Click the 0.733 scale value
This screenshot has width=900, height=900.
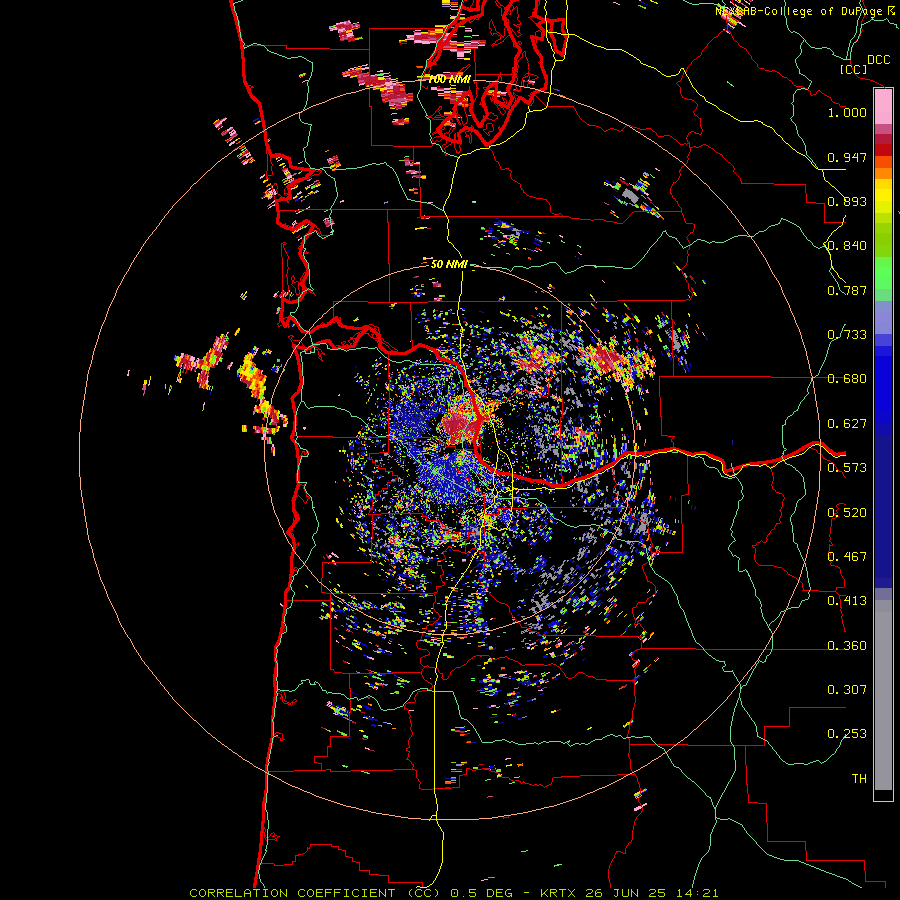pyautogui.click(x=847, y=335)
